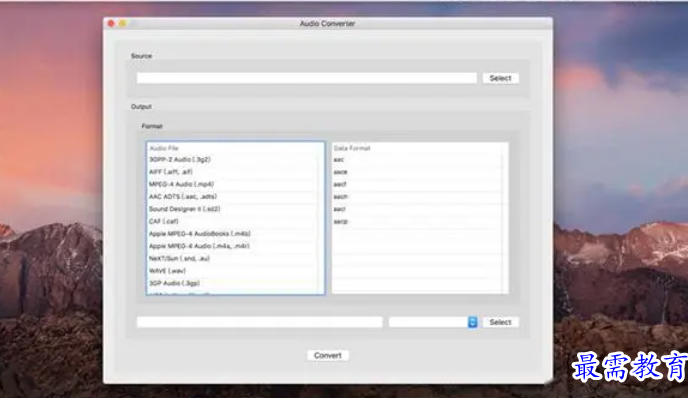Image resolution: width=696 pixels, height=398 pixels.
Task: Pick aacf data format row
Action: pos(417,184)
